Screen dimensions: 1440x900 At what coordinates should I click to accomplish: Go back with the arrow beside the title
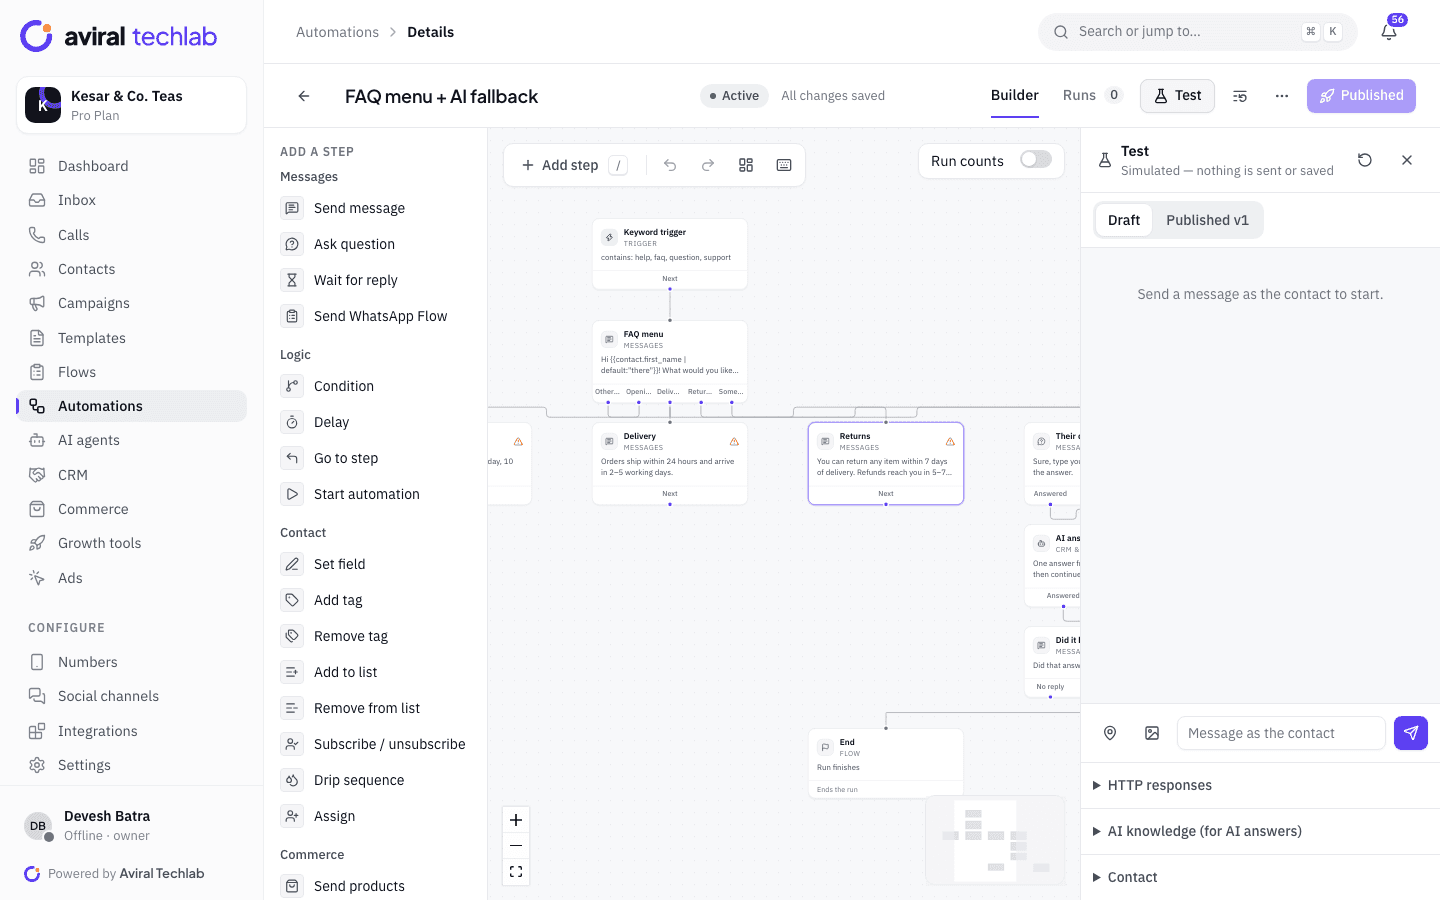pos(304,96)
